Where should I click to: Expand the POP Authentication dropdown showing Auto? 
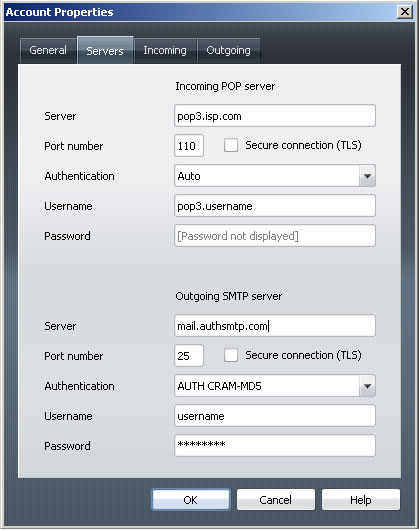367,176
